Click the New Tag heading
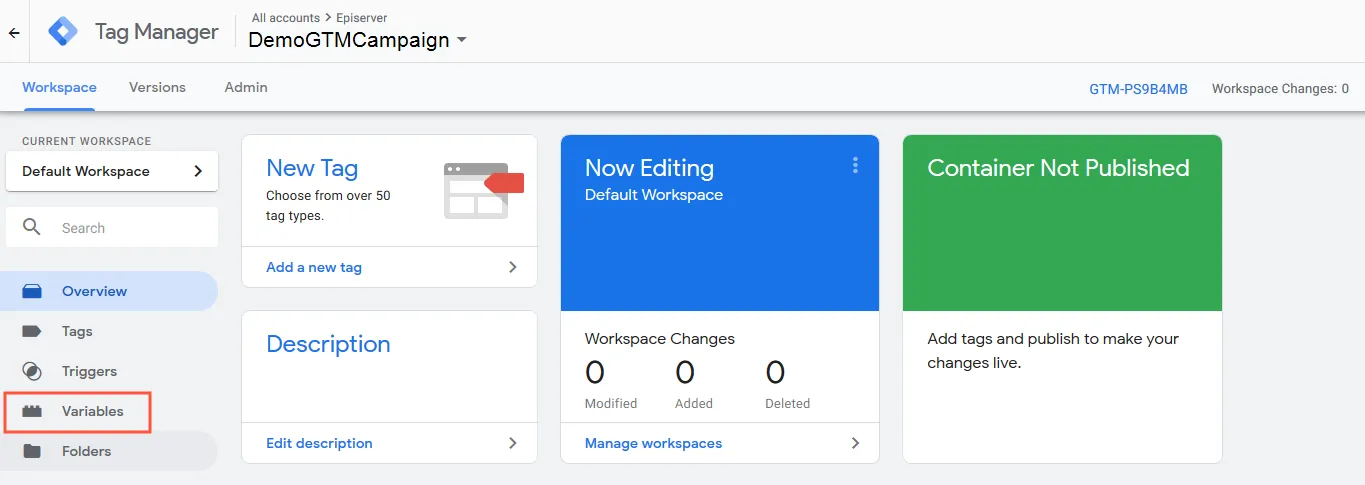Viewport: 1365px width, 485px height. (x=312, y=168)
